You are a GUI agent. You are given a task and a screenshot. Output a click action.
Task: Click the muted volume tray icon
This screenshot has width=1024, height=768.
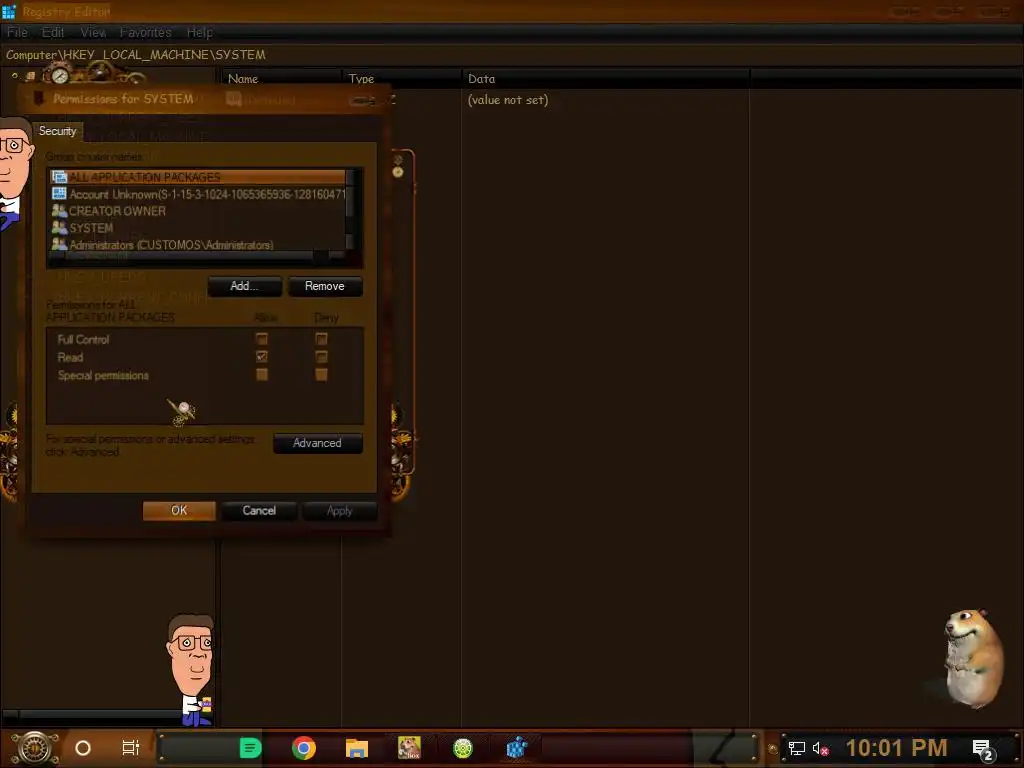coord(820,748)
